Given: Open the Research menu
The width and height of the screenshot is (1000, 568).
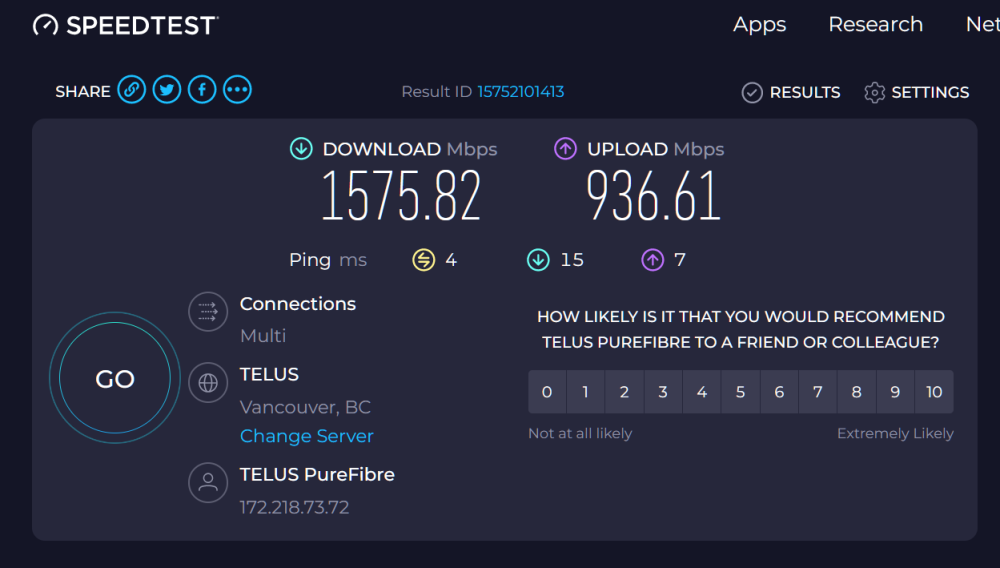Looking at the screenshot, I should [875, 24].
